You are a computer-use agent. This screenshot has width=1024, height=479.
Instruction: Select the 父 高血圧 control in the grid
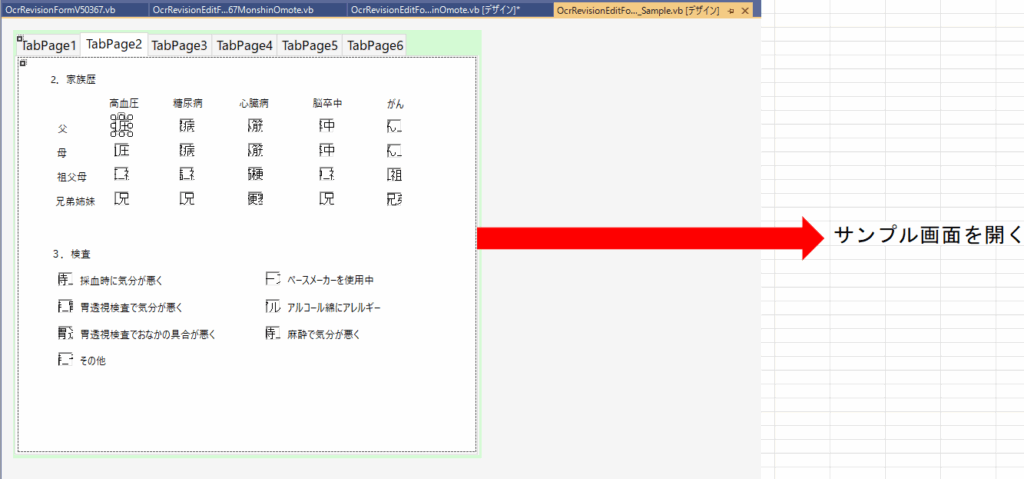(122, 126)
